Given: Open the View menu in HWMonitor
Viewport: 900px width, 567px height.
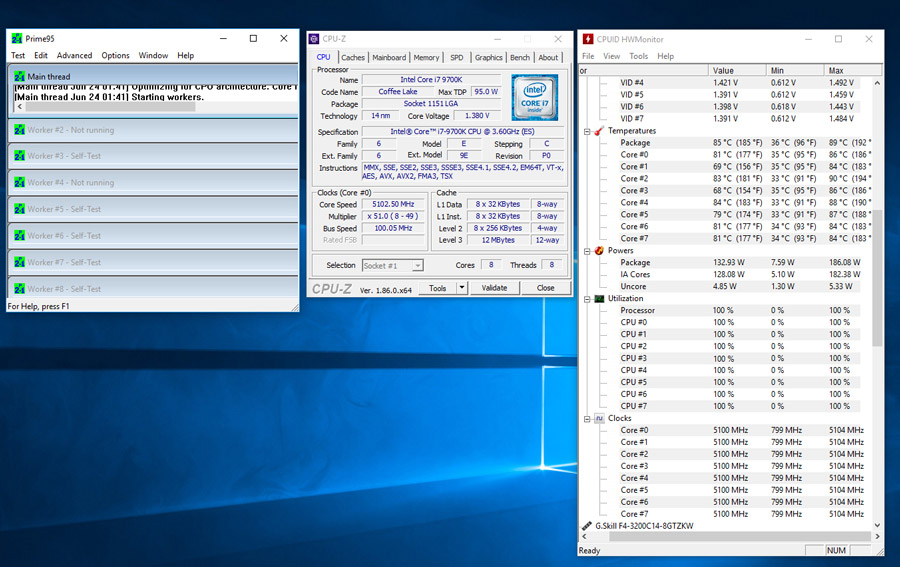Looking at the screenshot, I should click(611, 56).
